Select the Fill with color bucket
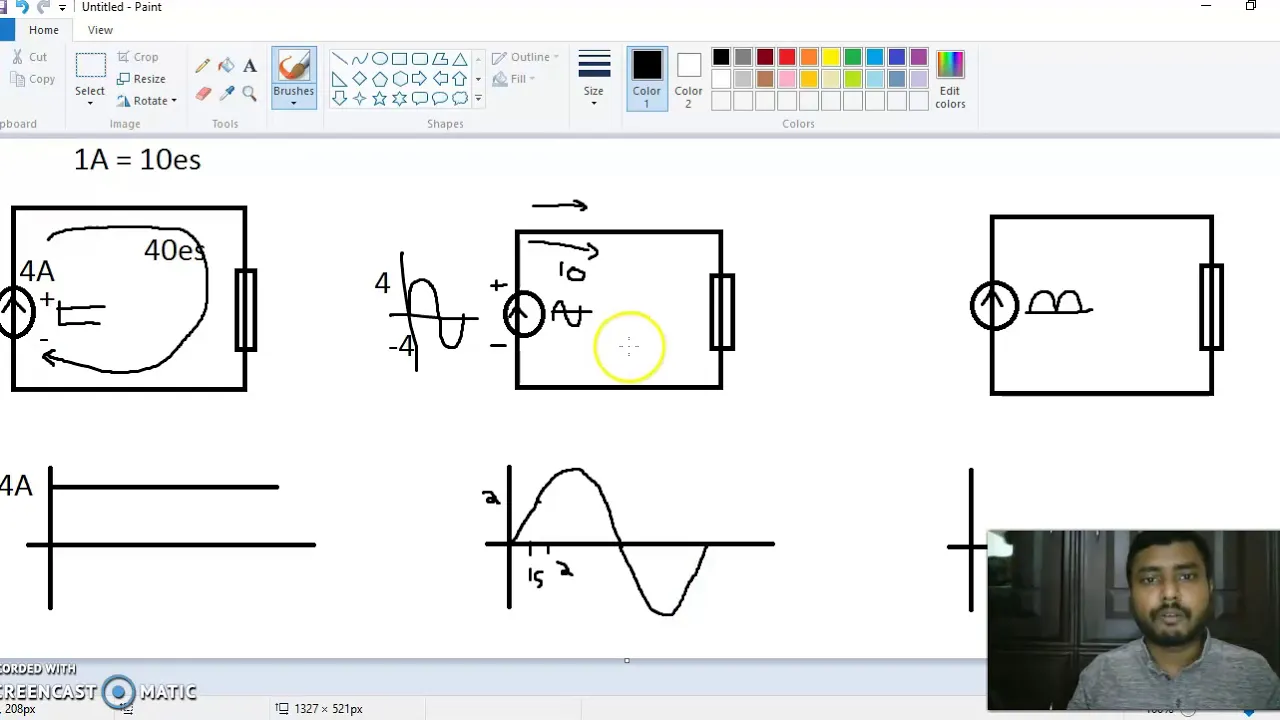The image size is (1280, 720). click(226, 66)
